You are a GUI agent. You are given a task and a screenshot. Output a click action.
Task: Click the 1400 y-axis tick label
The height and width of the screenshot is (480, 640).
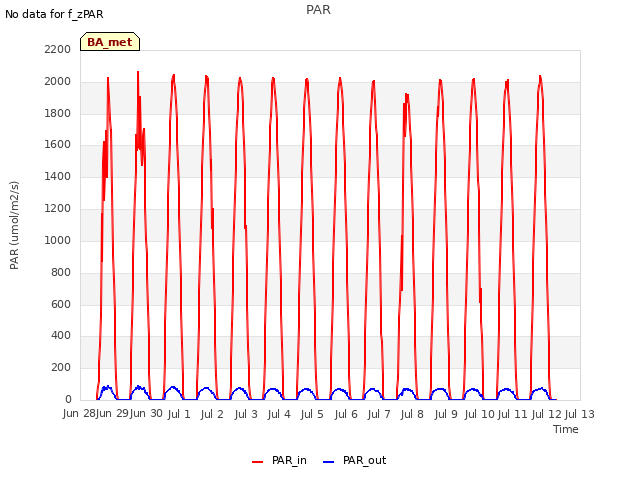[58, 176]
